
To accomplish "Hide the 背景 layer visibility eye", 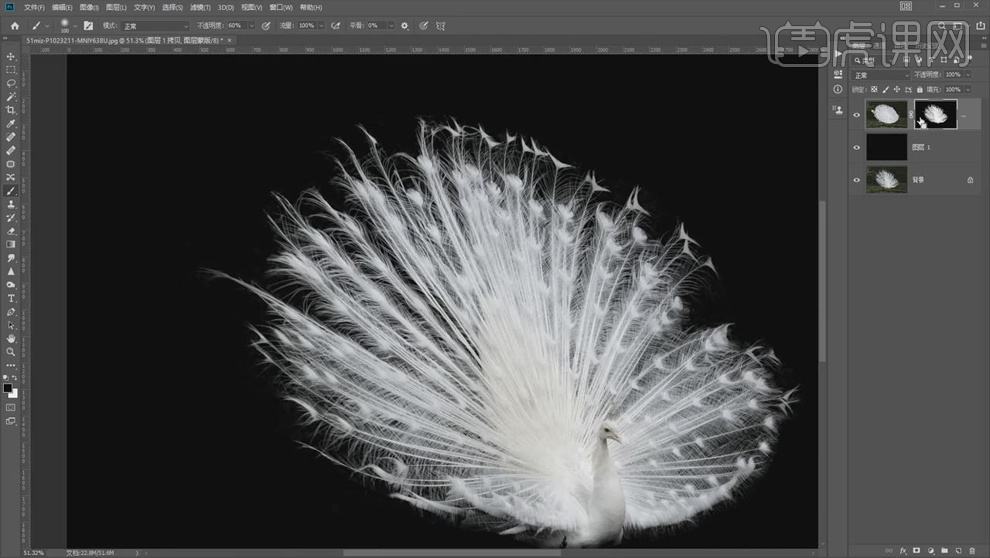I will tap(856, 180).
